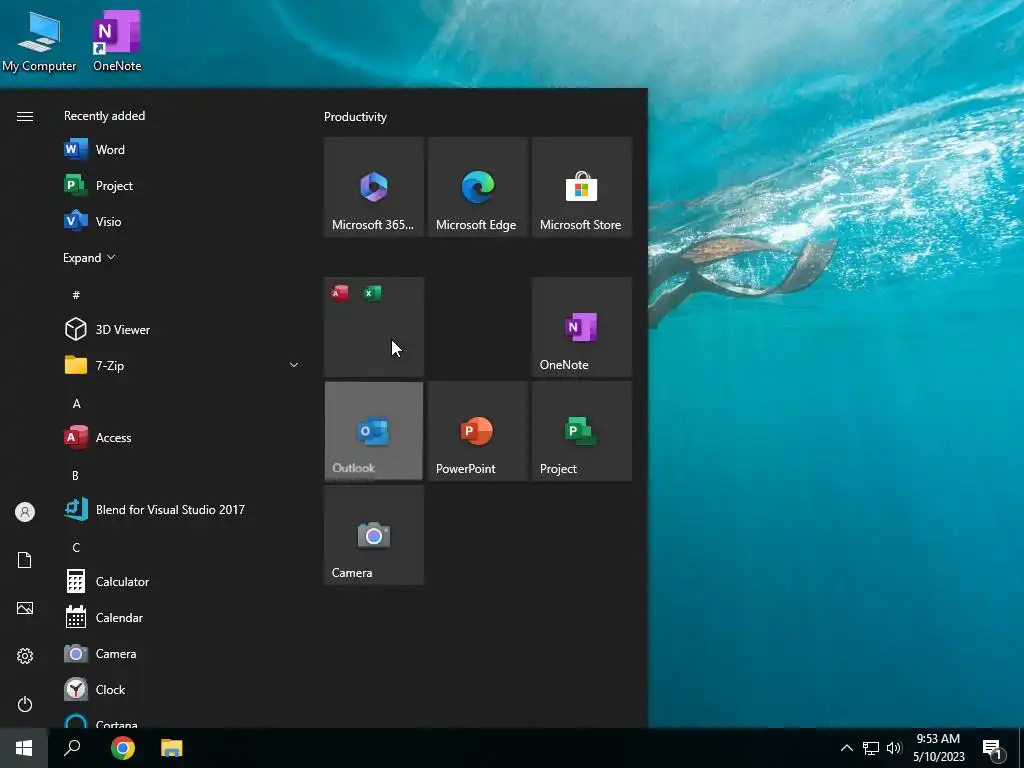
Task: Open network status tray icon
Action: tap(871, 748)
